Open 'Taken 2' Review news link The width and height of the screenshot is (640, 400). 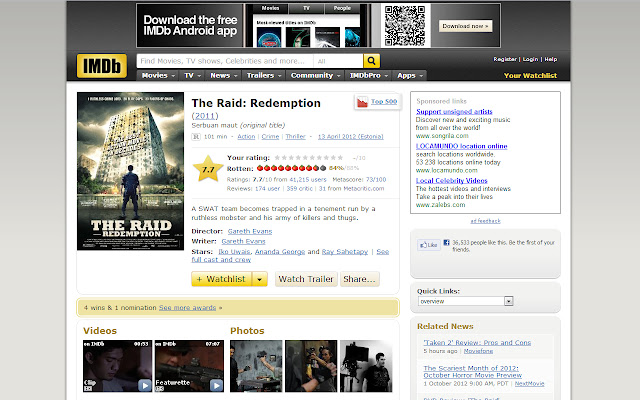(x=477, y=343)
